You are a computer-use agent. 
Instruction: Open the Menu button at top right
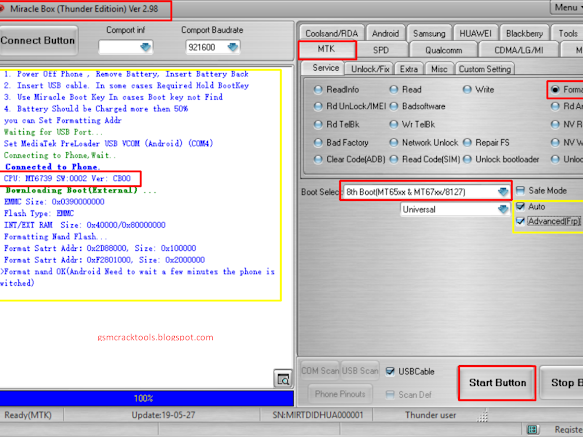point(567,7)
